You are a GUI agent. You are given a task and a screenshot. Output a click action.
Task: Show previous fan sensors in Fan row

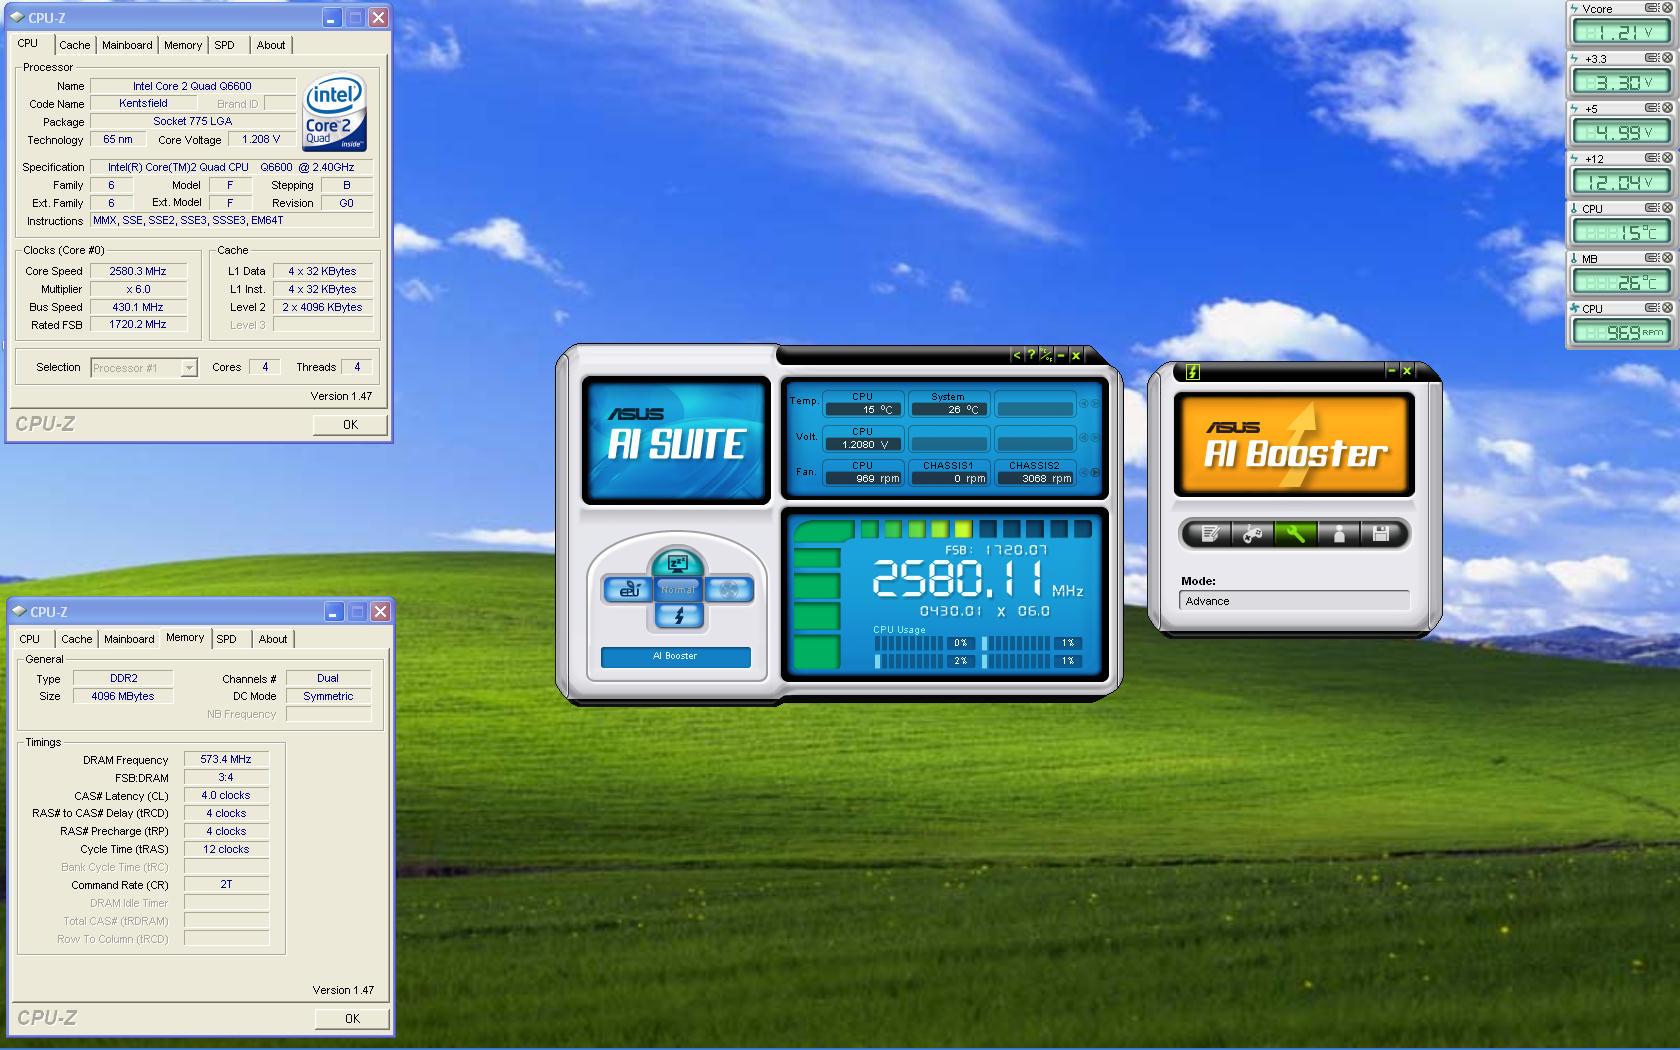click(x=1083, y=472)
